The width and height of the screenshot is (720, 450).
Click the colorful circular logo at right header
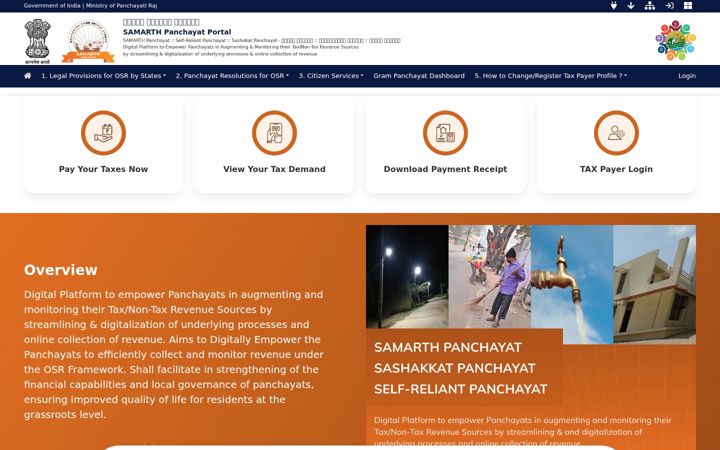[675, 40]
